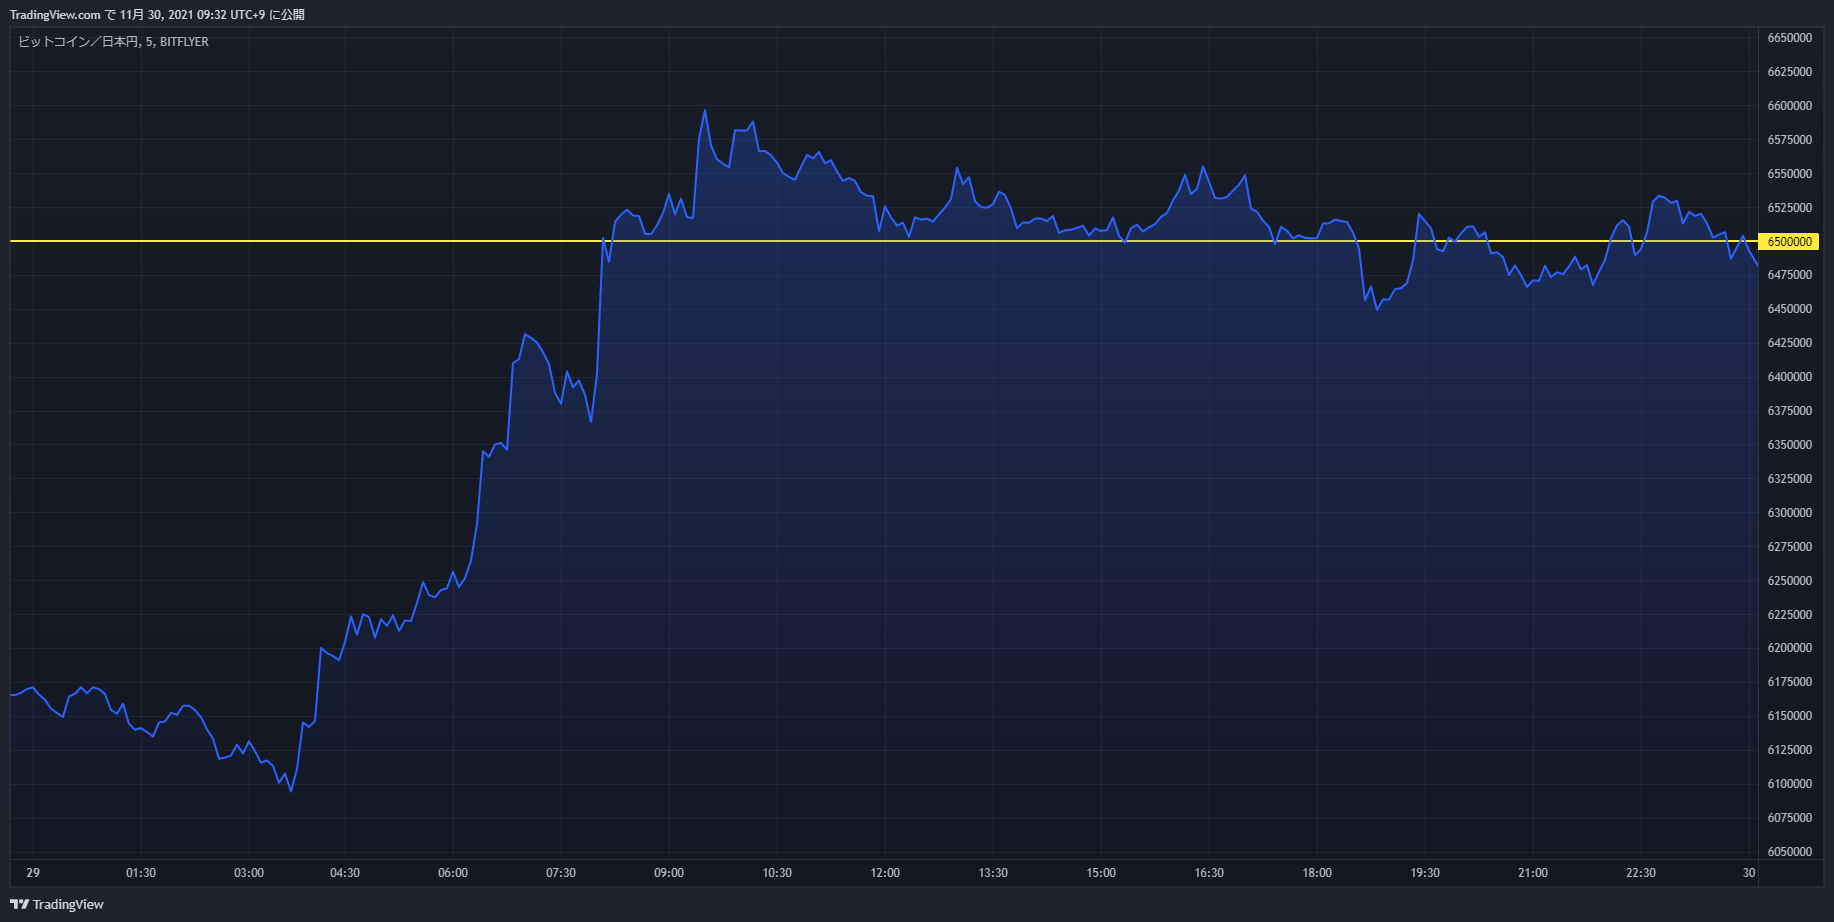Select the 6300000 price axis label
The height and width of the screenshot is (922, 1834).
[1790, 513]
